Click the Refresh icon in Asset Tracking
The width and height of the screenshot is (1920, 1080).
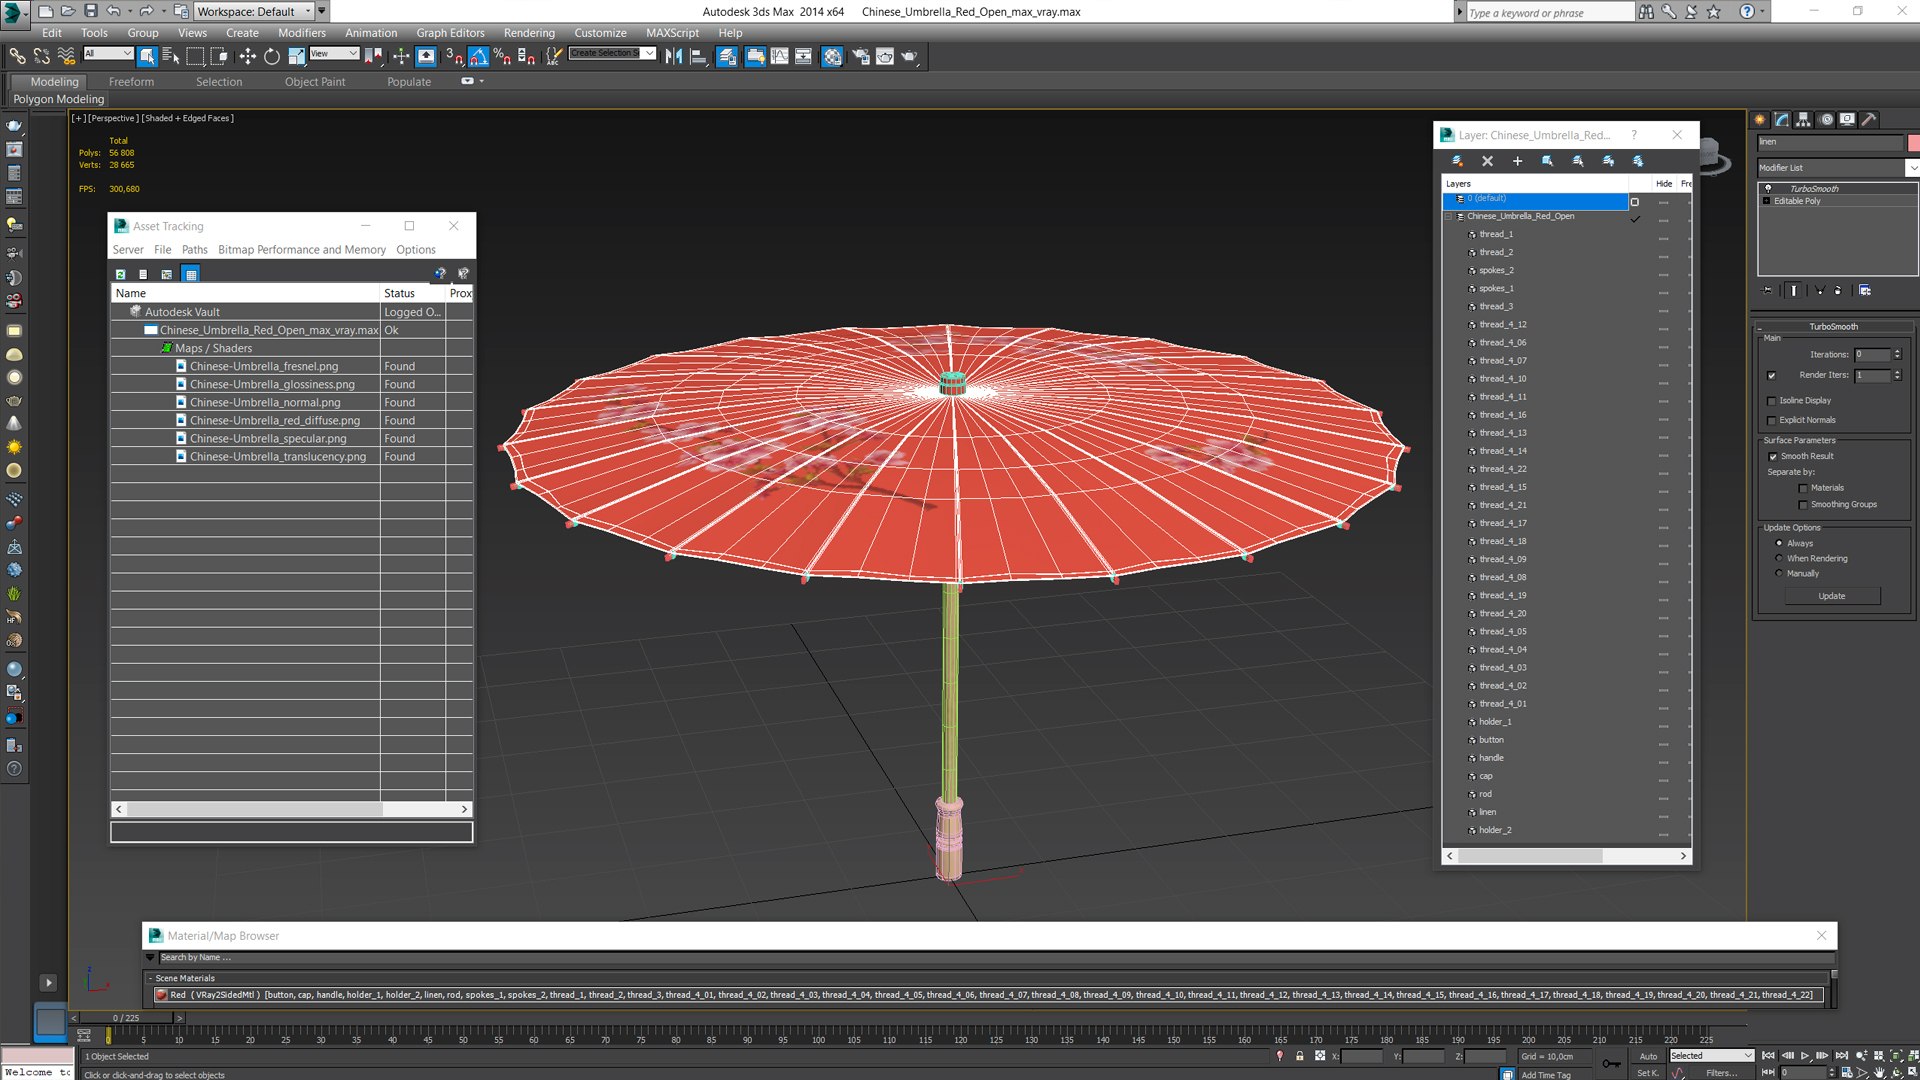(120, 274)
